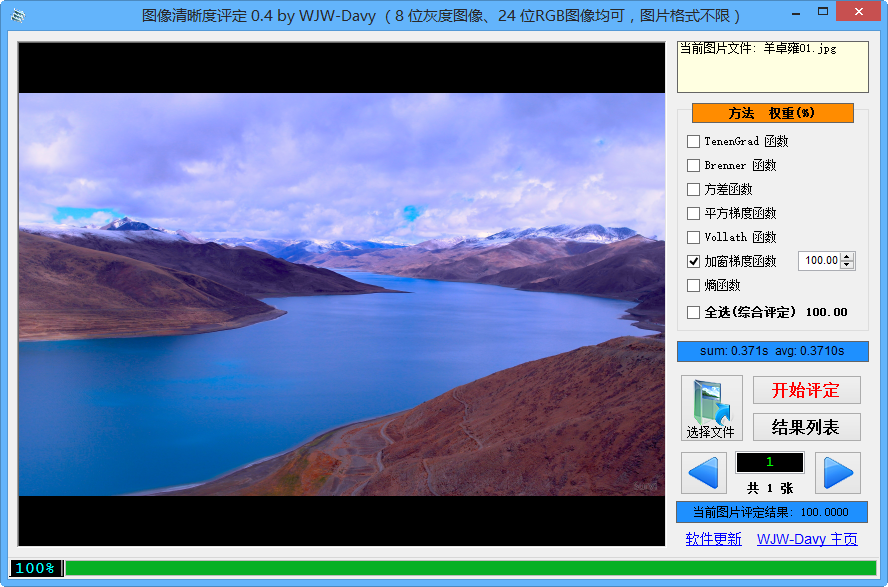Image resolution: width=888 pixels, height=587 pixels.
Task: Check the 方差函数 option
Action: [x=693, y=189]
